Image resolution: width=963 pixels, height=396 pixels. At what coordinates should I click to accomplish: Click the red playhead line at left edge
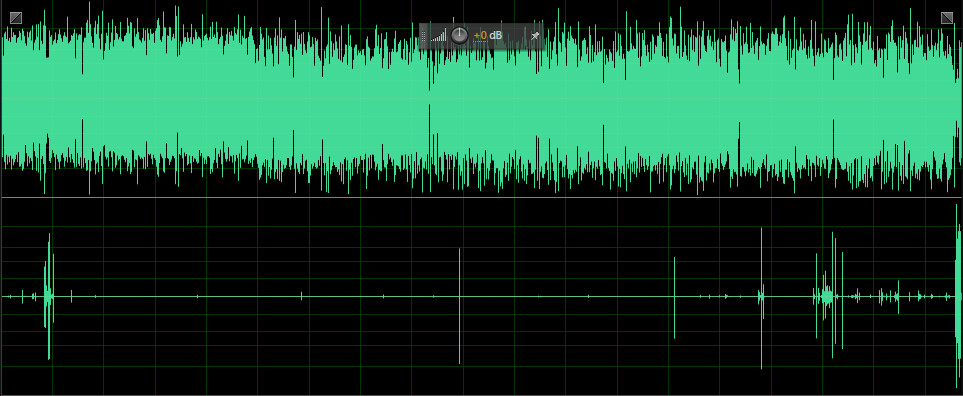1,198
